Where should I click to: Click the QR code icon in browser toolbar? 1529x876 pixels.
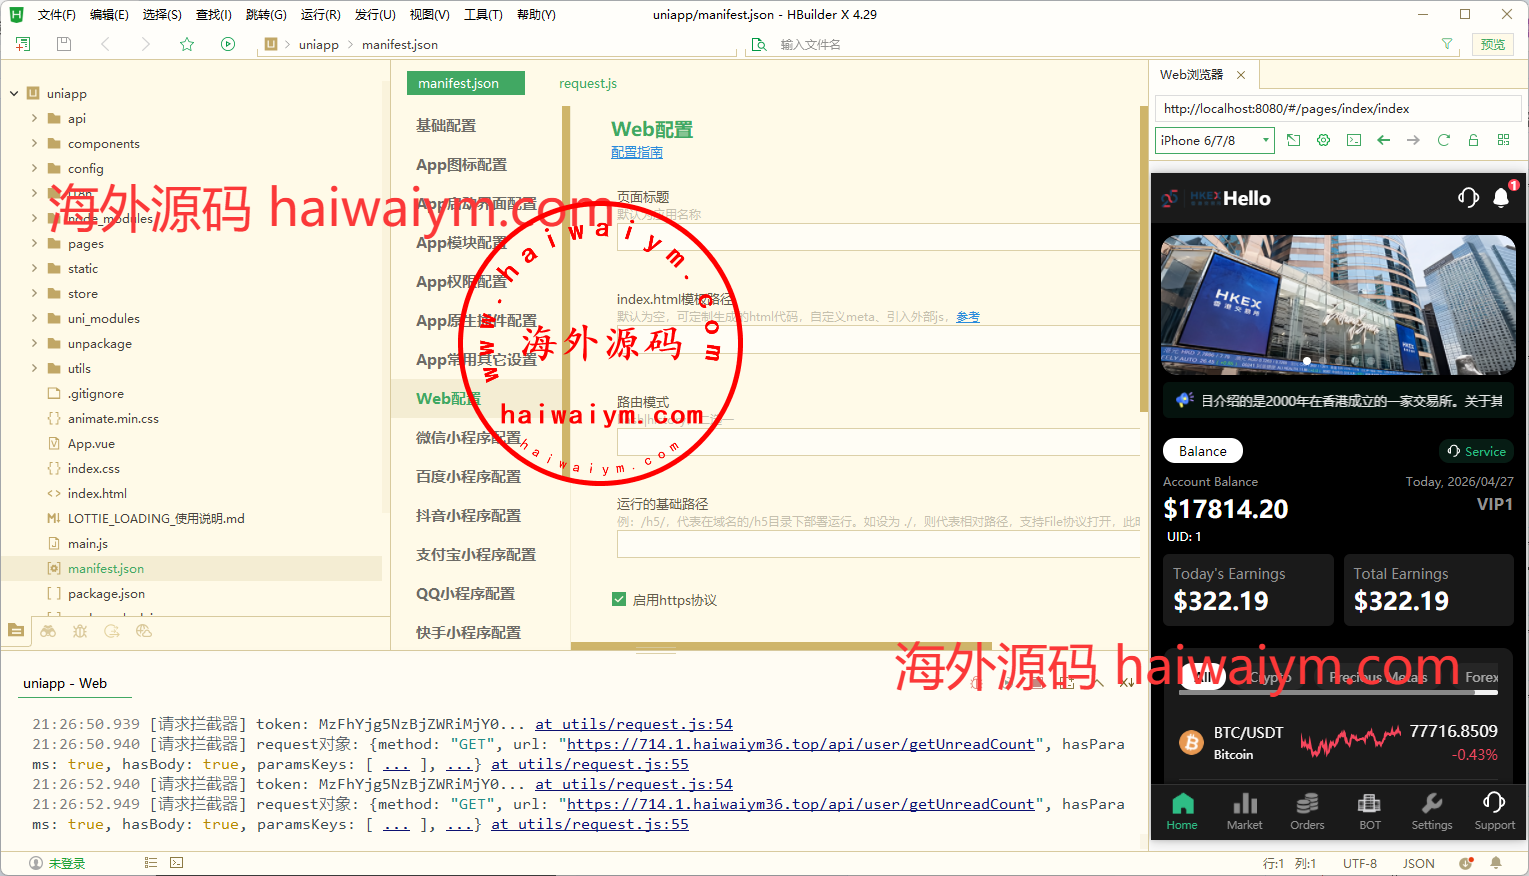(x=1503, y=140)
